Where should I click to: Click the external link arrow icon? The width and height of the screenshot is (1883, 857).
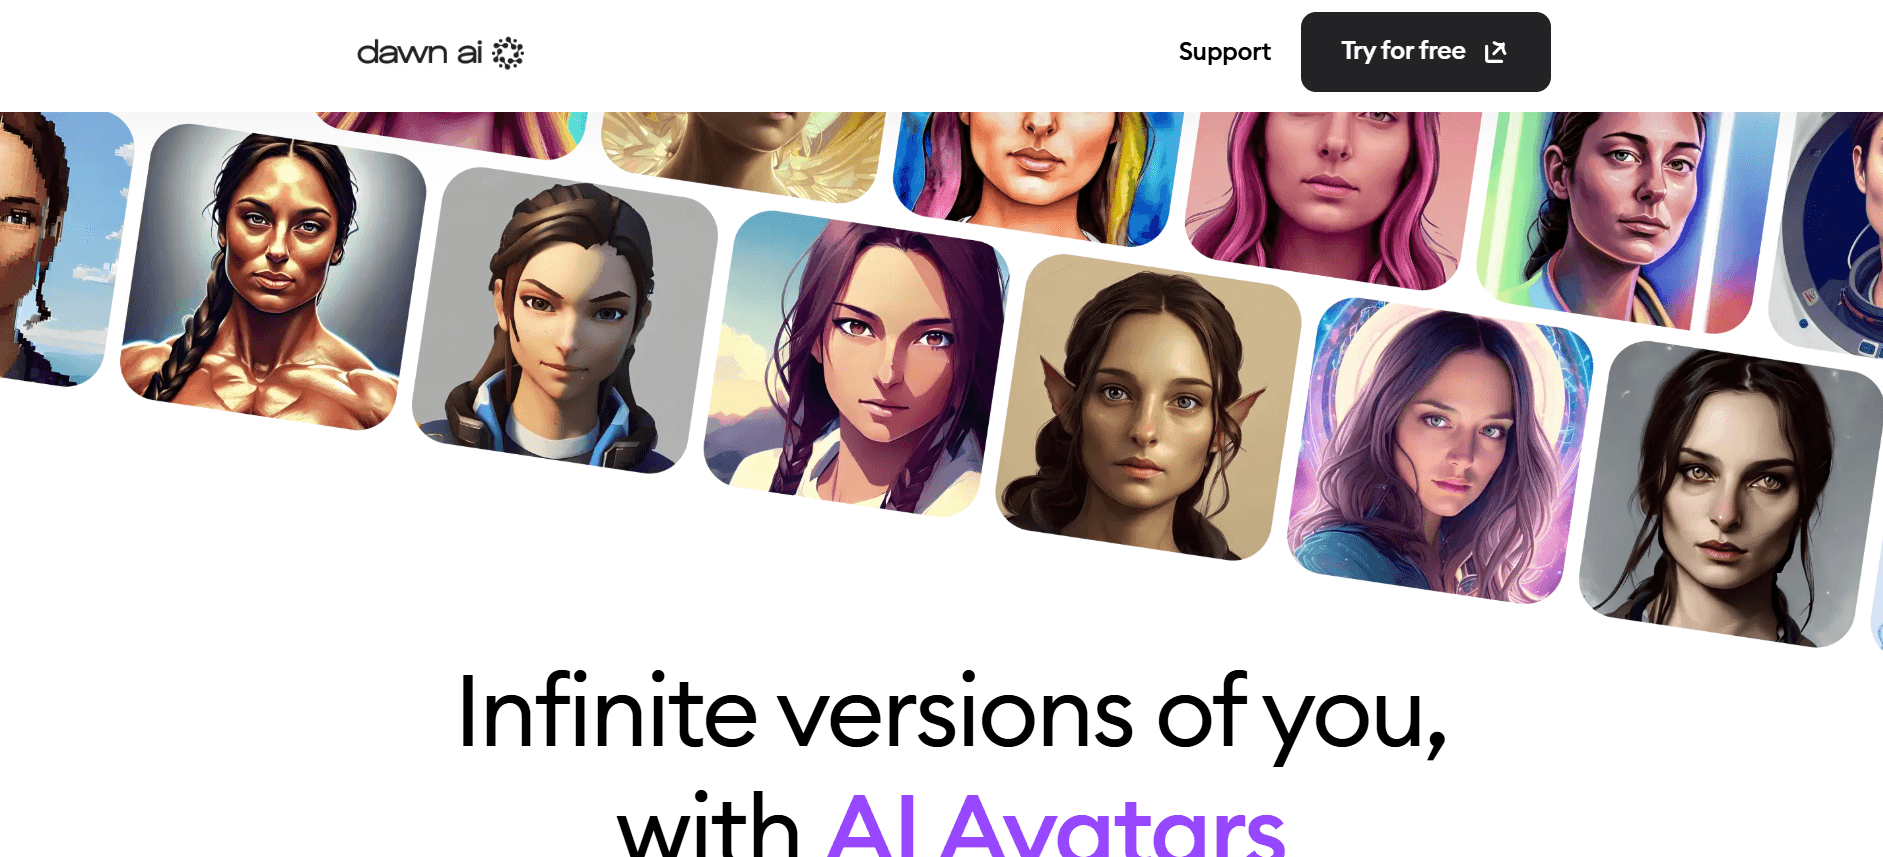click(x=1495, y=52)
